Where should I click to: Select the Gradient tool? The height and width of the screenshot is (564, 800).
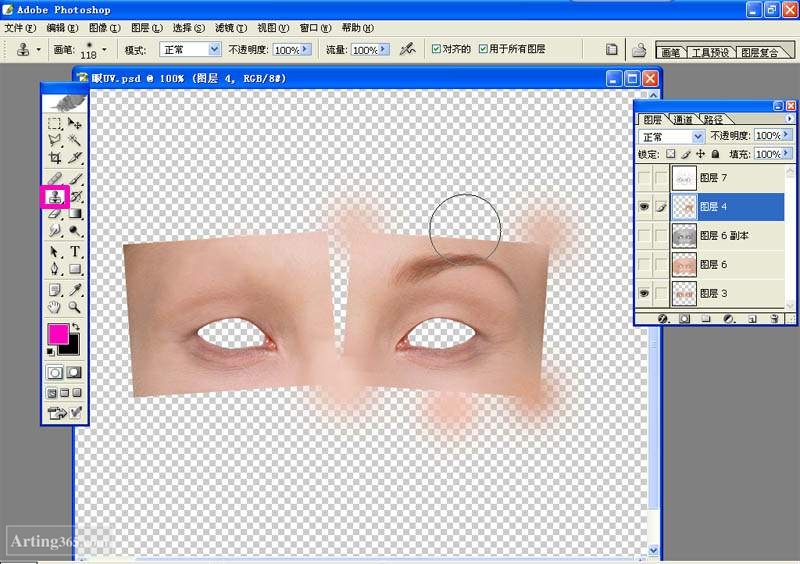74,214
